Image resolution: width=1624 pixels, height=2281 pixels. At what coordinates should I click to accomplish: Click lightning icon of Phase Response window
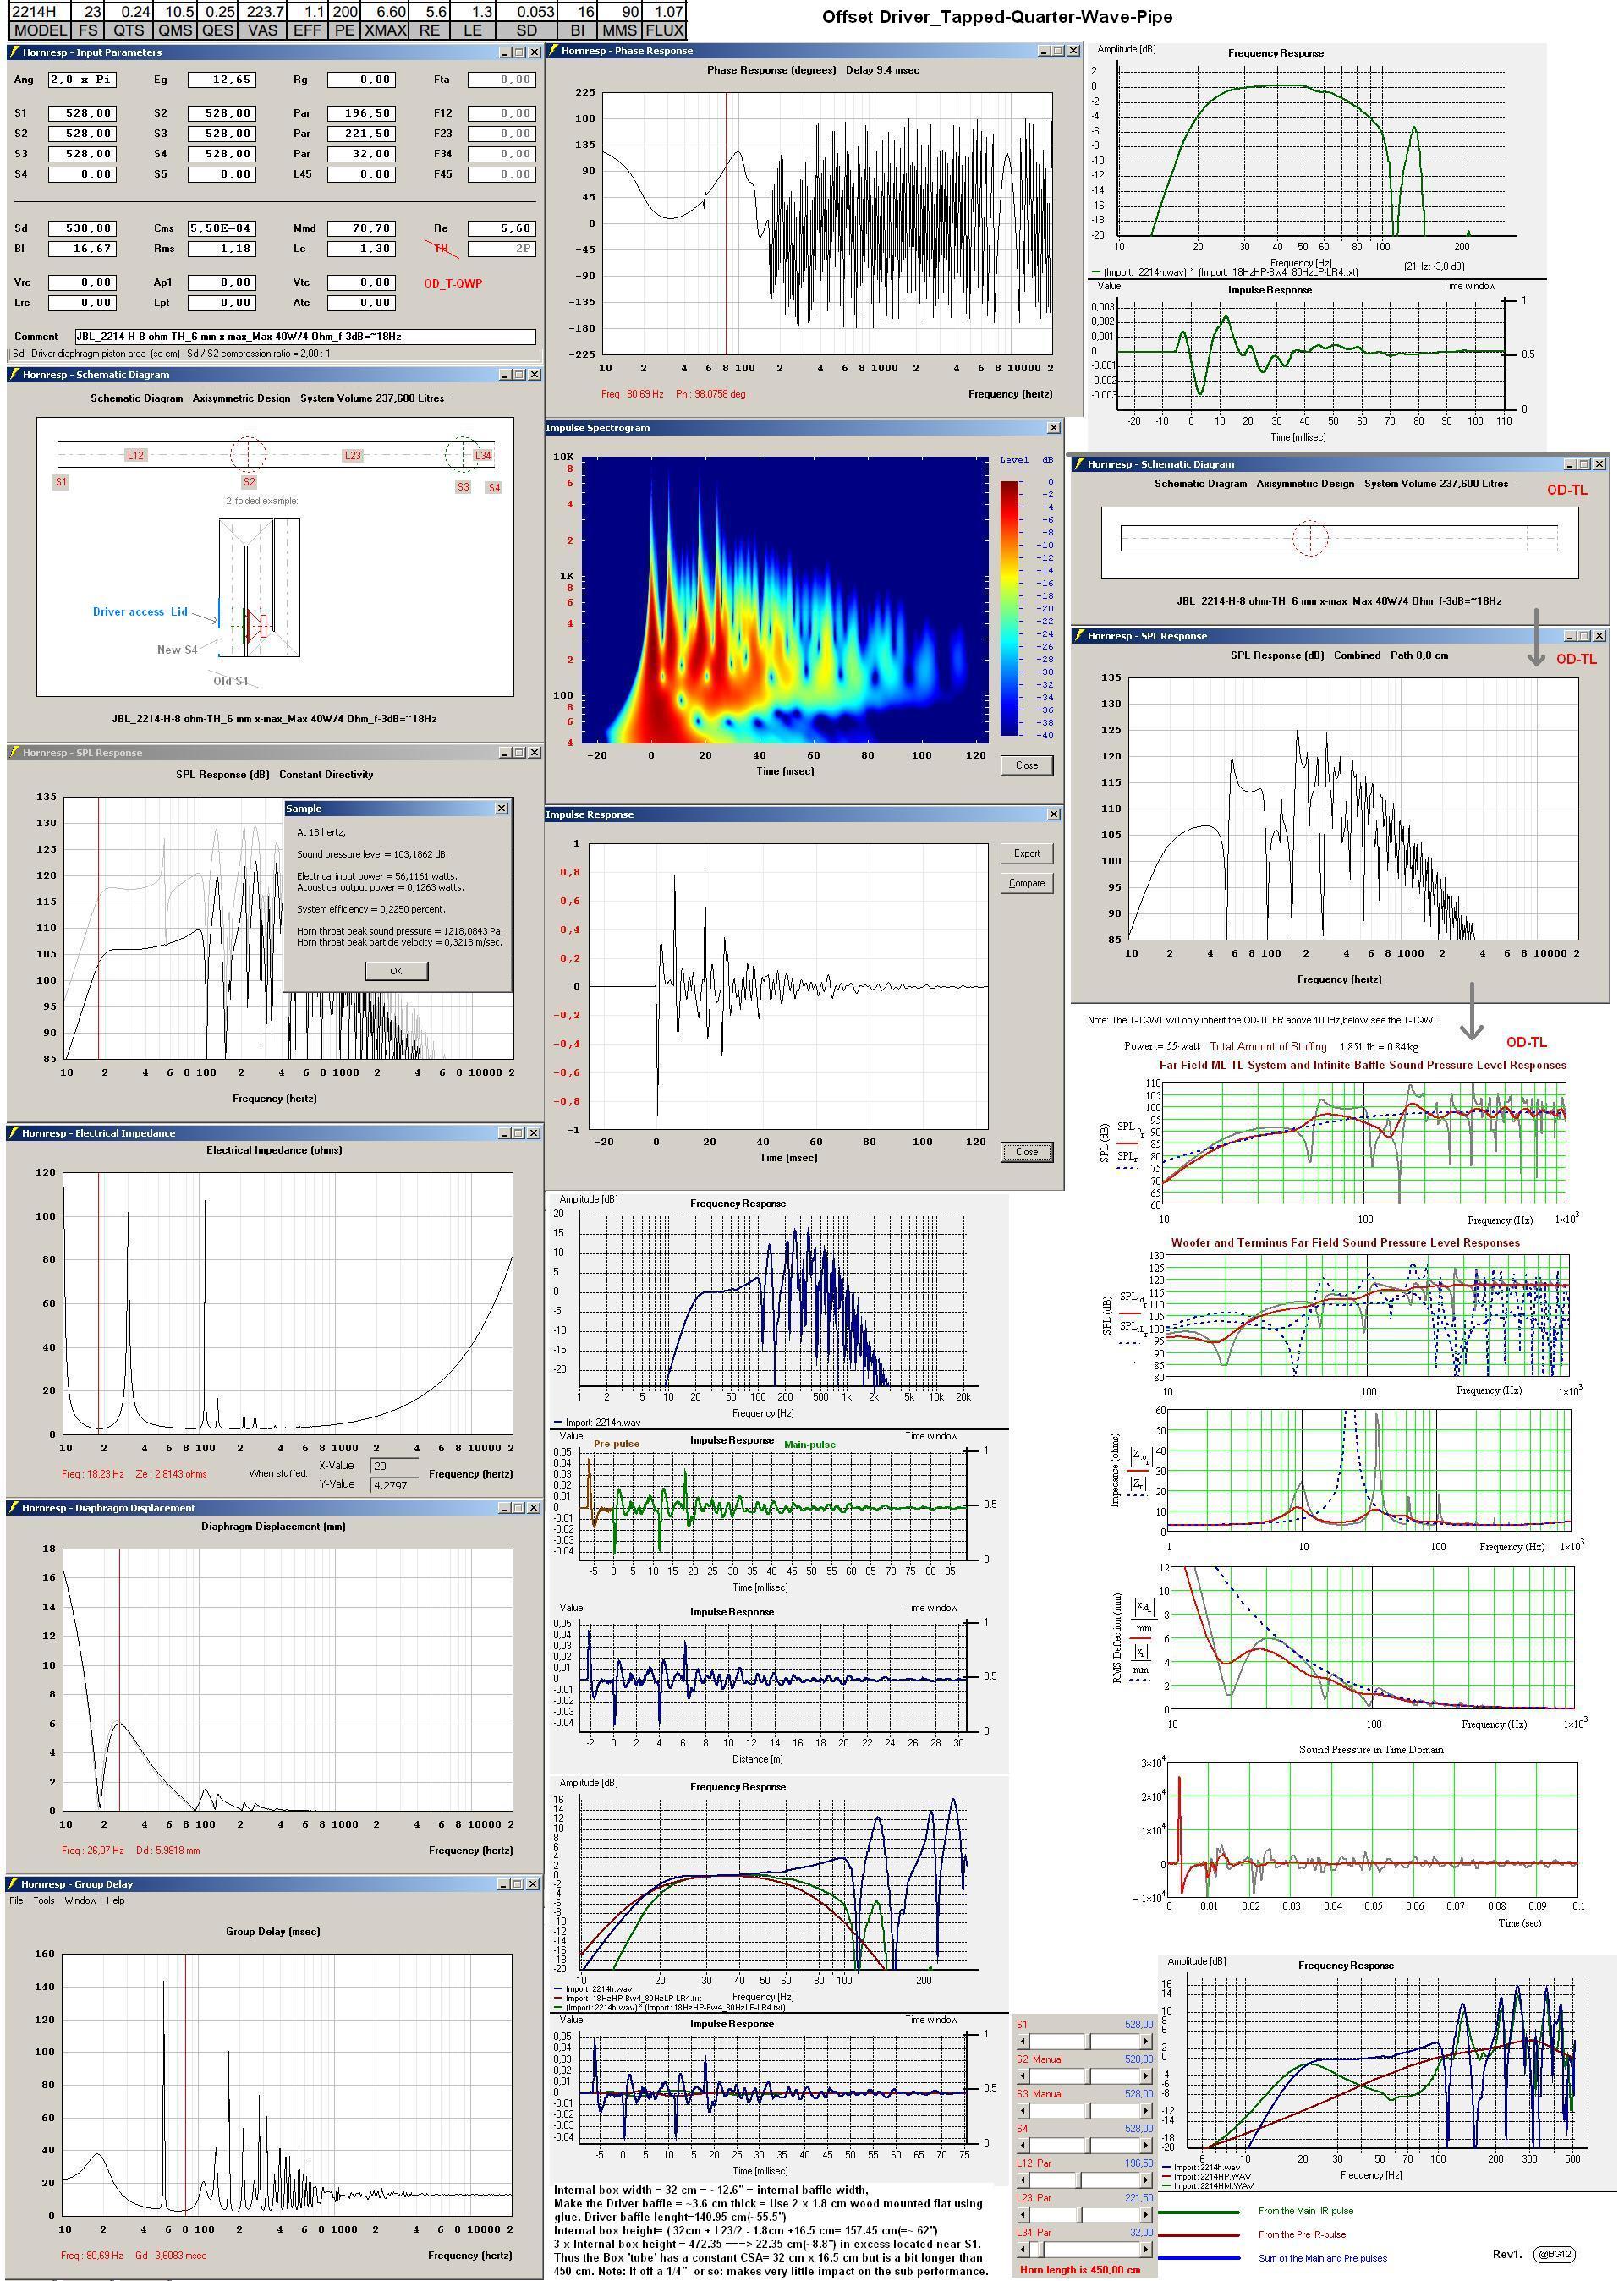coord(553,50)
